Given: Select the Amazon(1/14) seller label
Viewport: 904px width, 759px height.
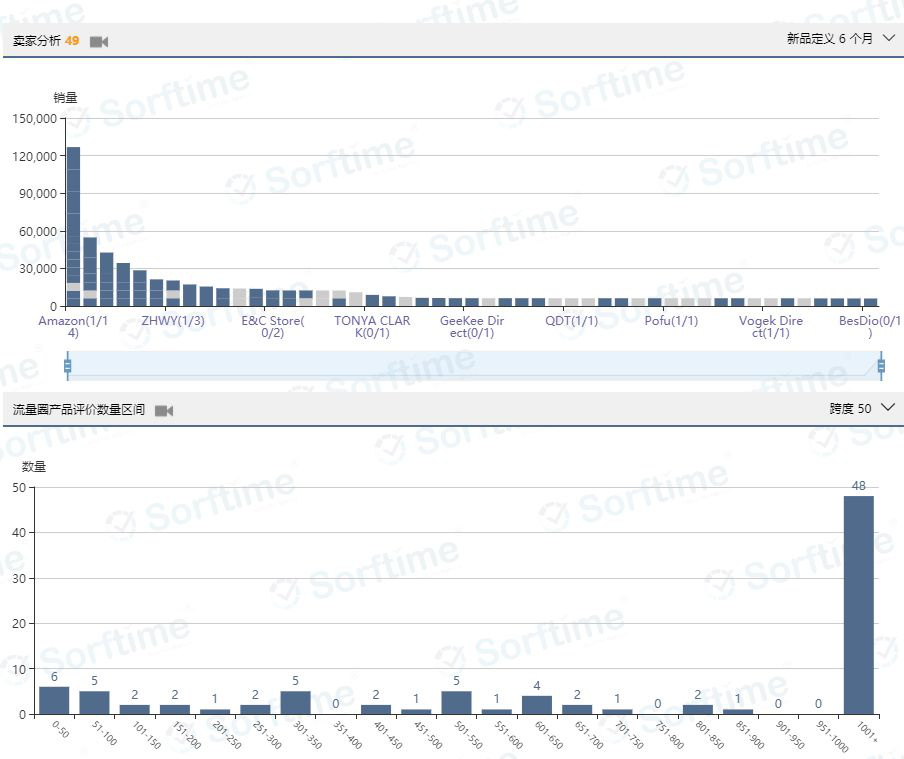Looking at the screenshot, I should [73, 327].
